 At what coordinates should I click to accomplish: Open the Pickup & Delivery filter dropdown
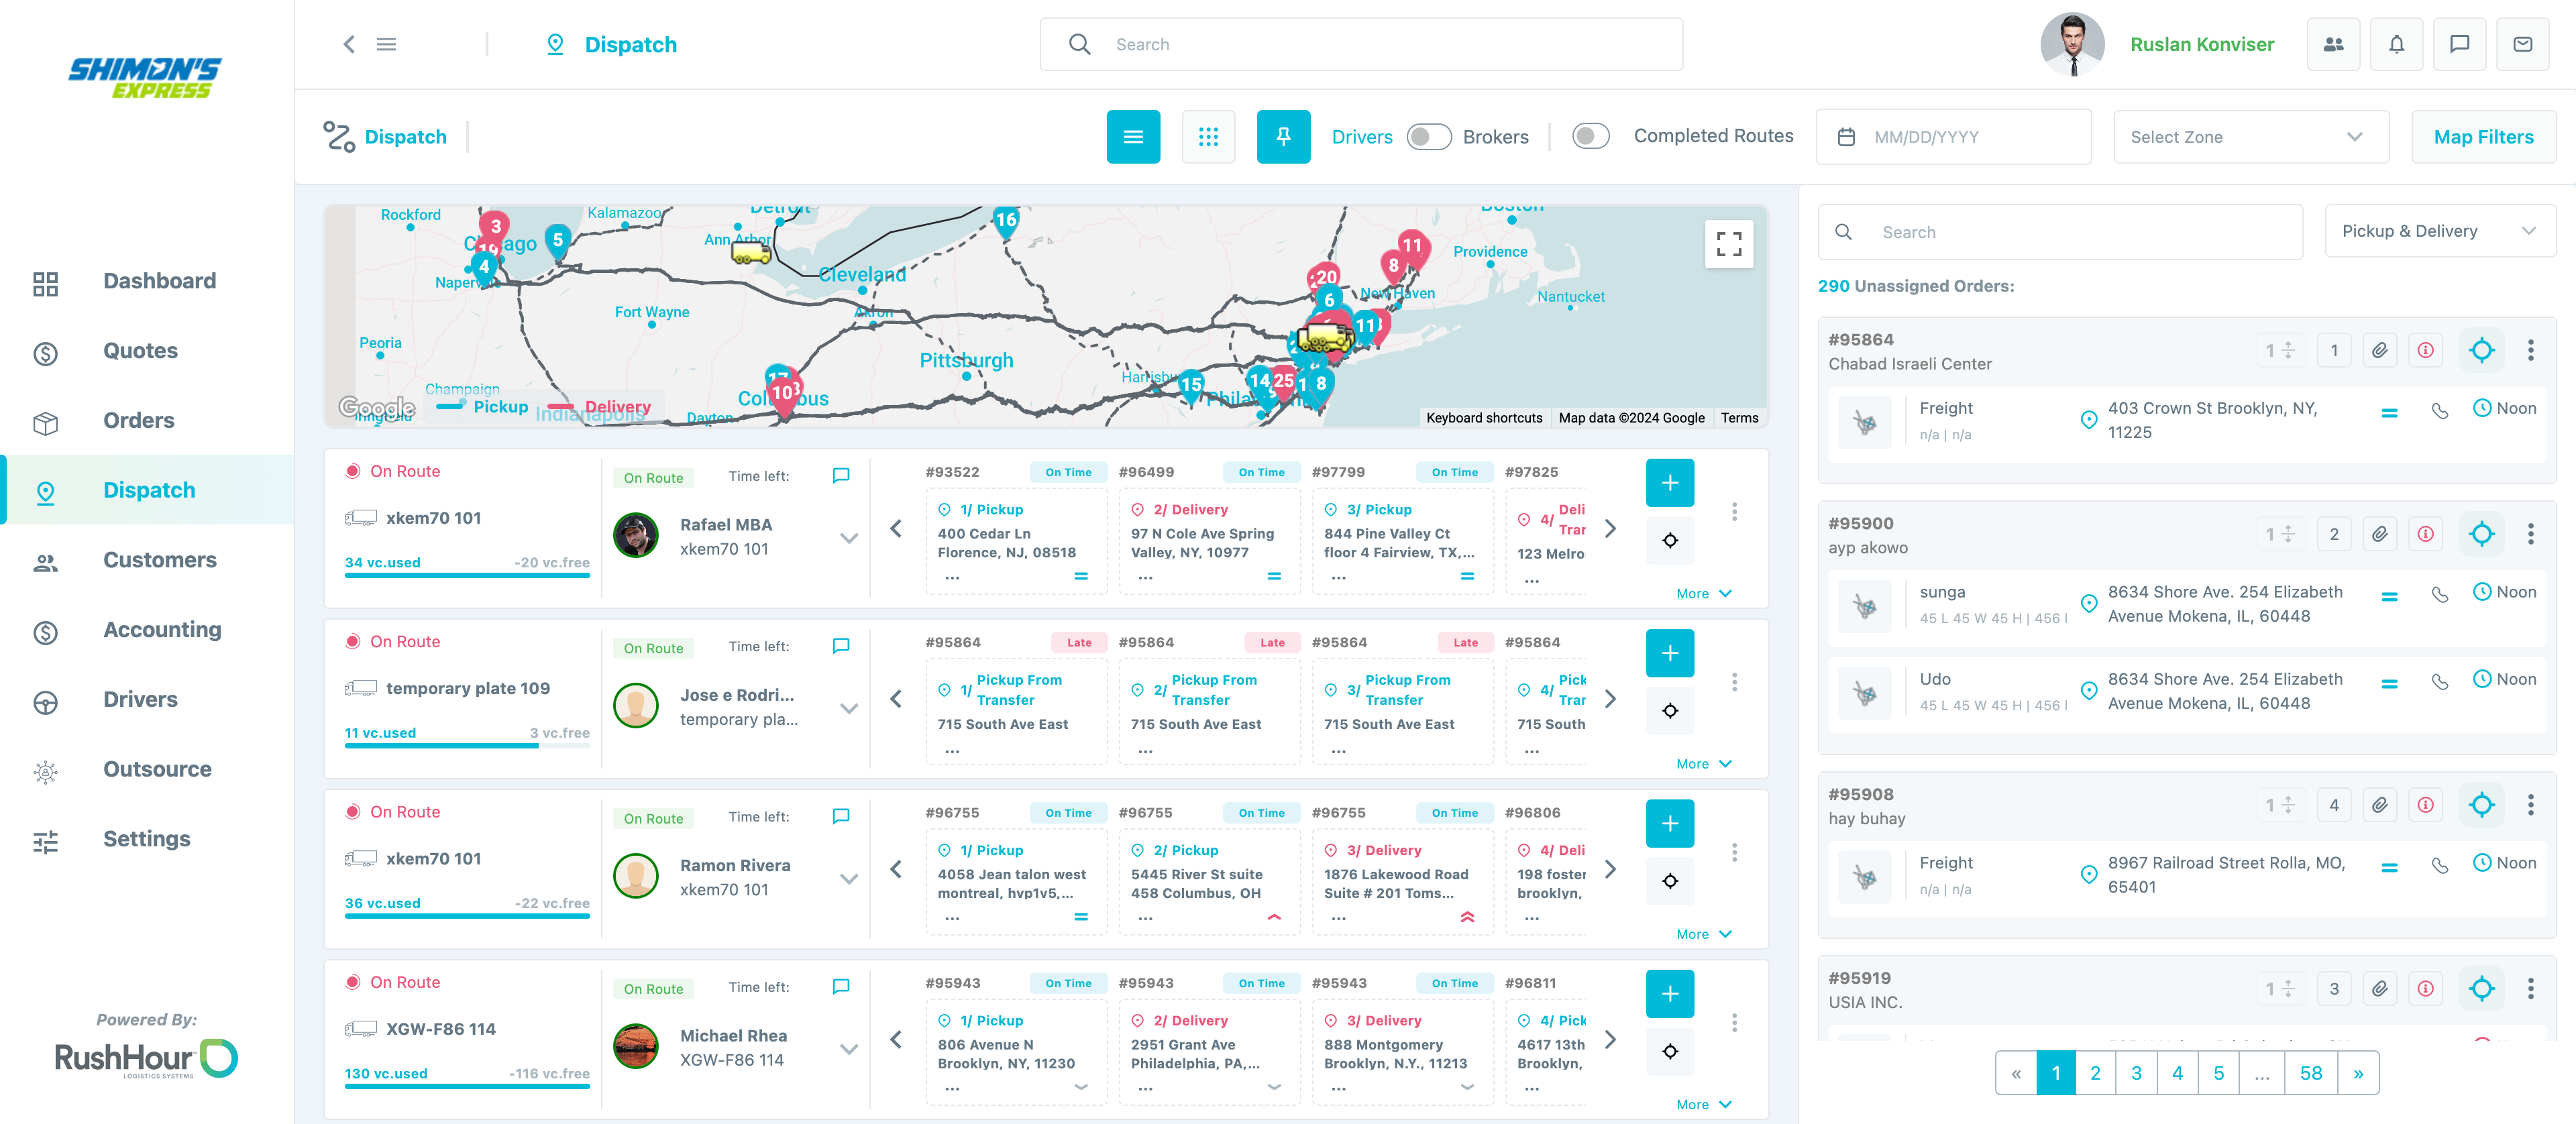click(x=2440, y=231)
